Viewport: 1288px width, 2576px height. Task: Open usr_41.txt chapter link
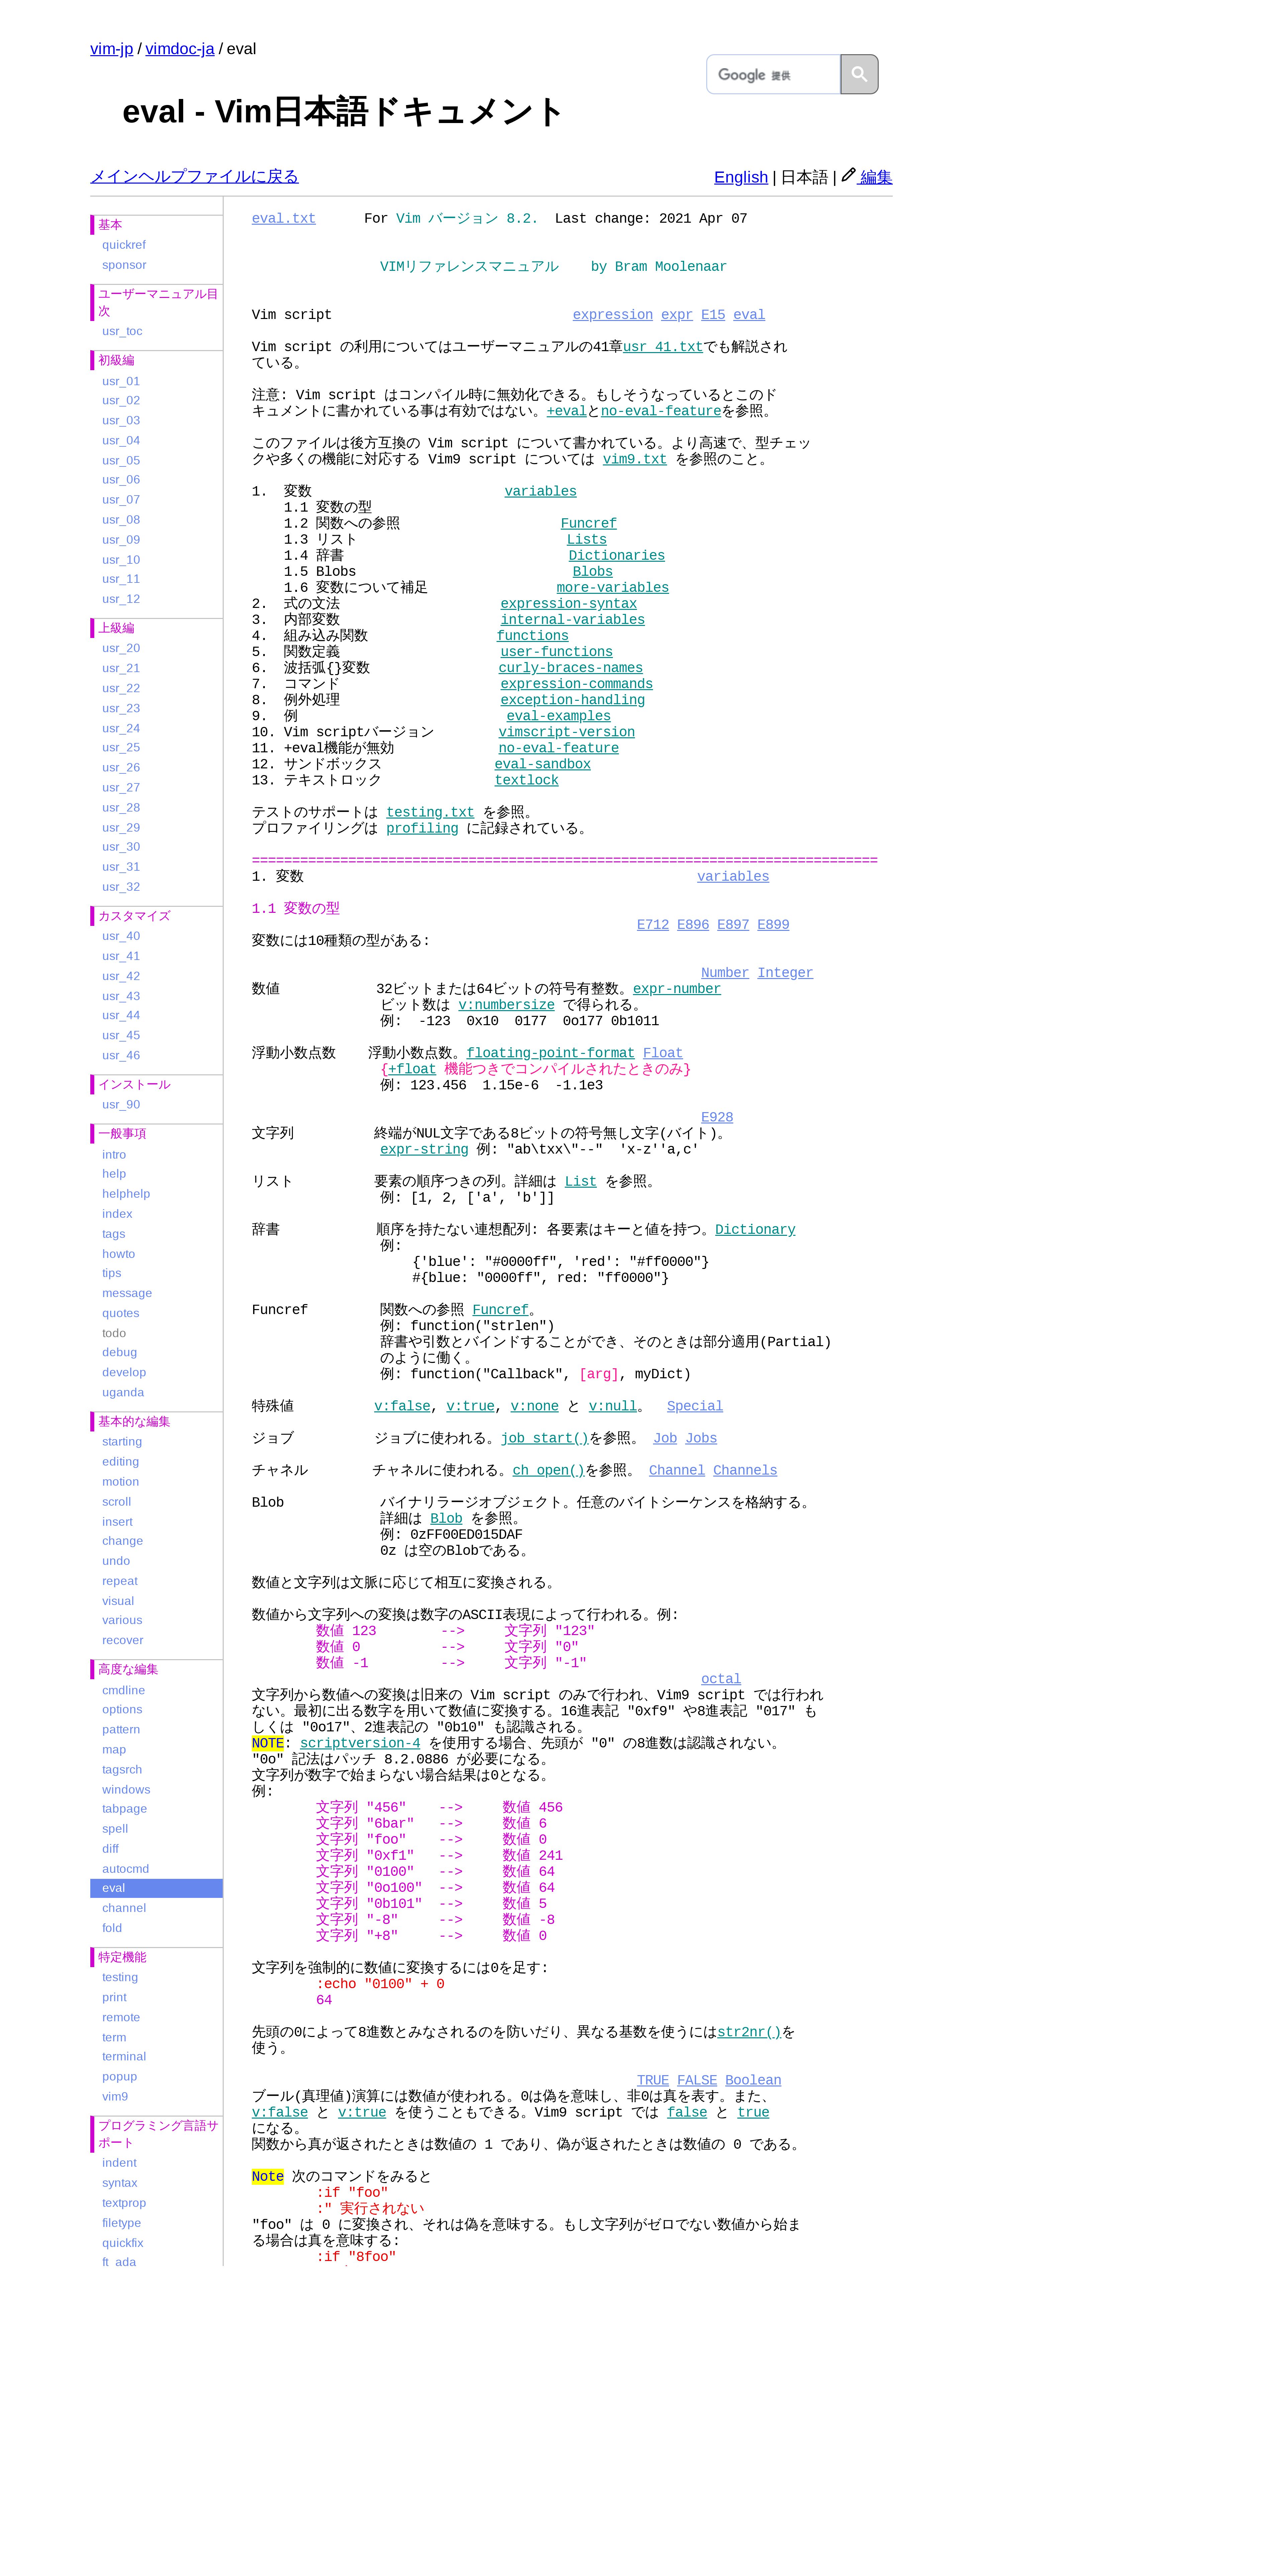(663, 347)
